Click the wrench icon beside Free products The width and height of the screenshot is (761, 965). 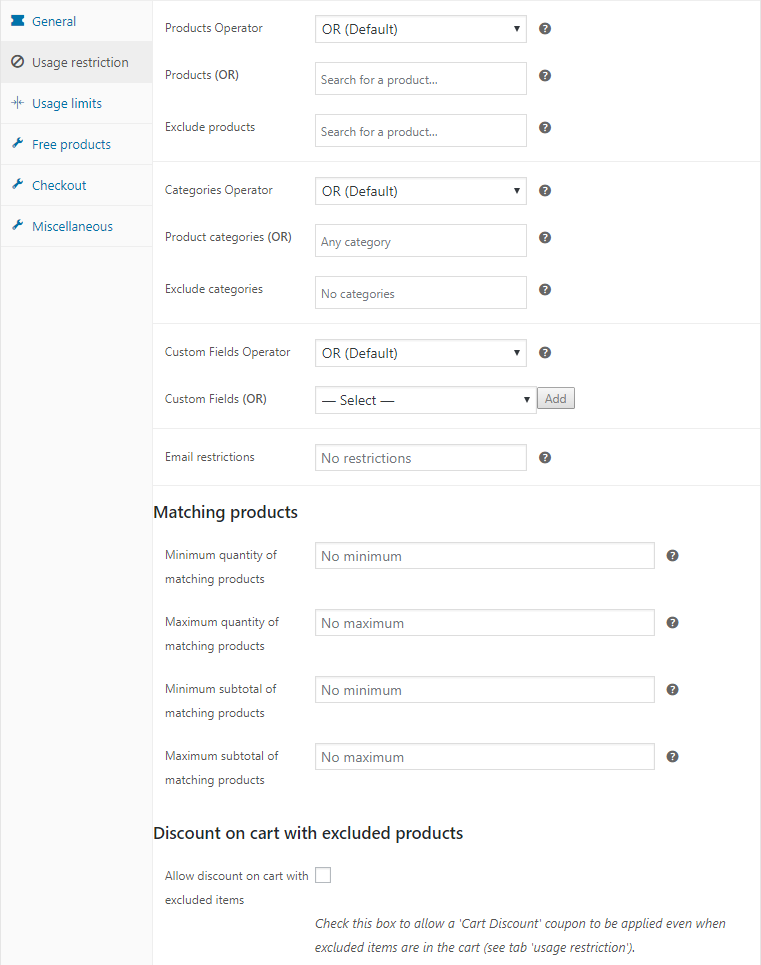[x=18, y=143]
